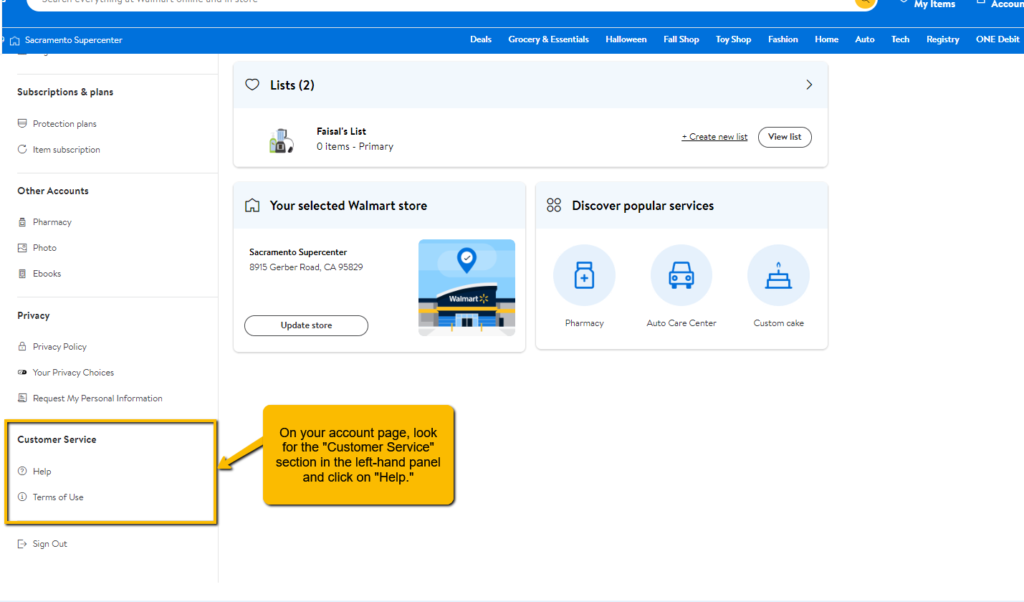Click the Faisal's List name text
1024x602 pixels.
341,131
